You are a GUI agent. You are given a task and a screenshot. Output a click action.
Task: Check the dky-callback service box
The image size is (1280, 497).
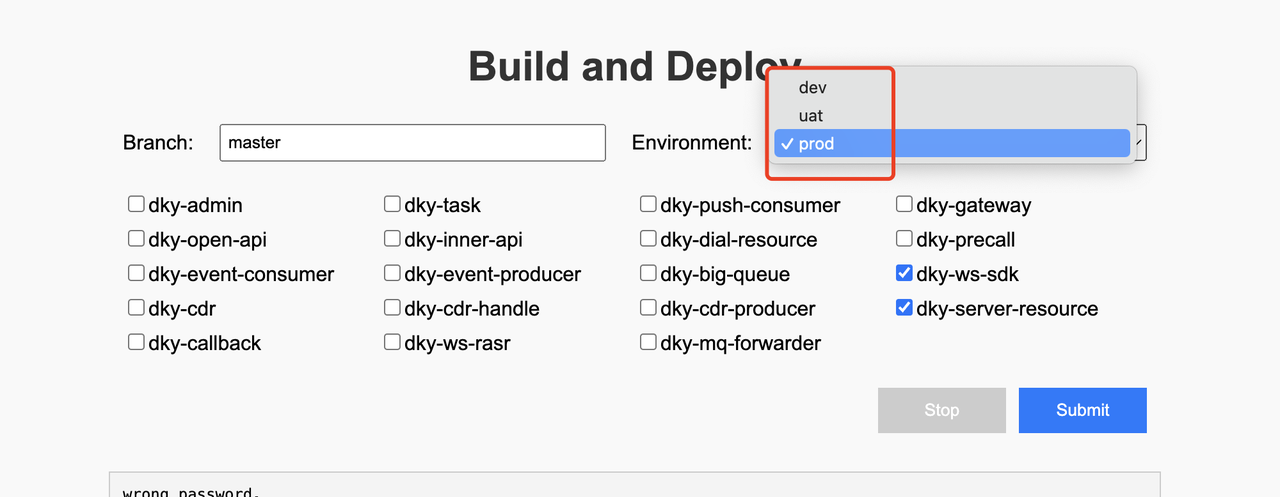pos(137,342)
